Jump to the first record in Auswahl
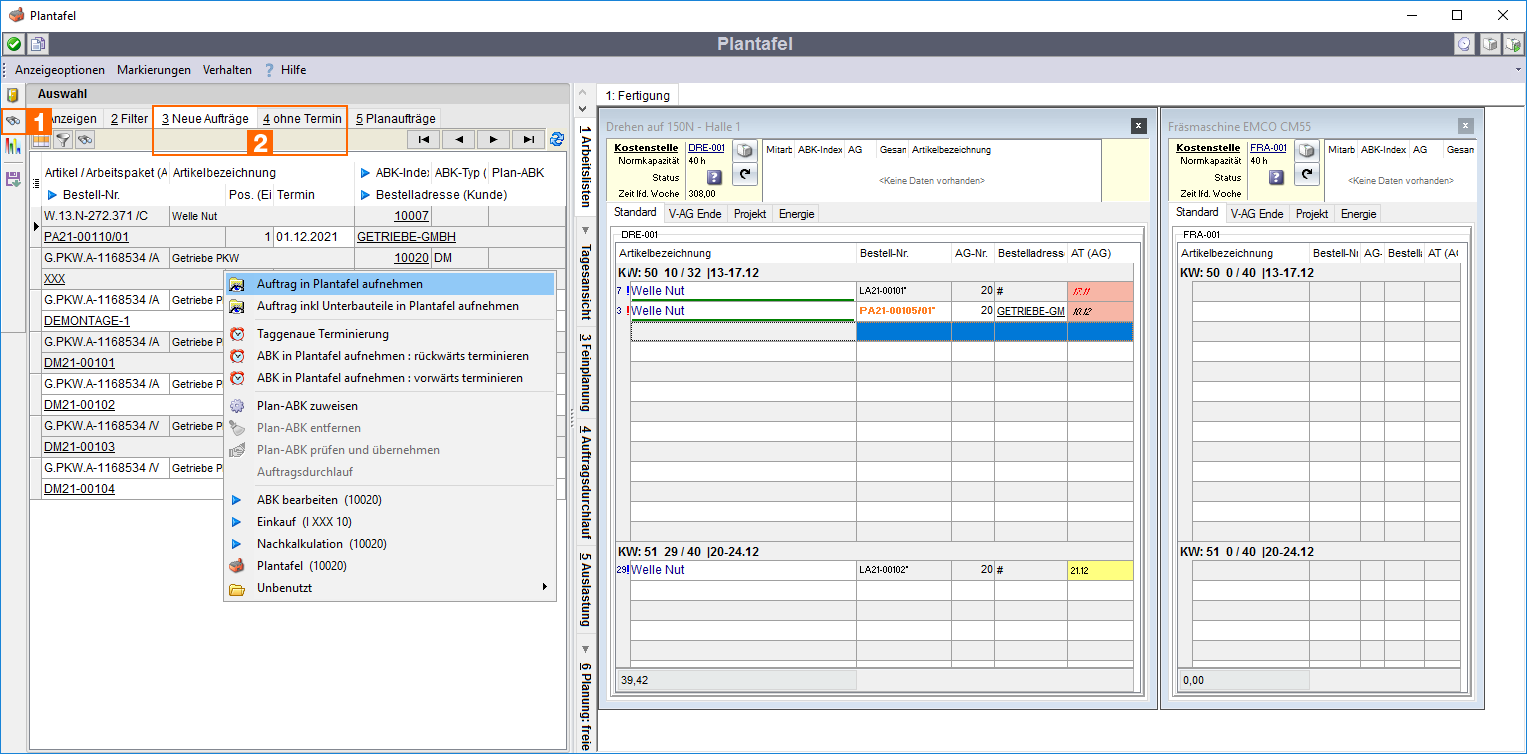Image resolution: width=1527 pixels, height=754 pixels. pyautogui.click(x=425, y=139)
